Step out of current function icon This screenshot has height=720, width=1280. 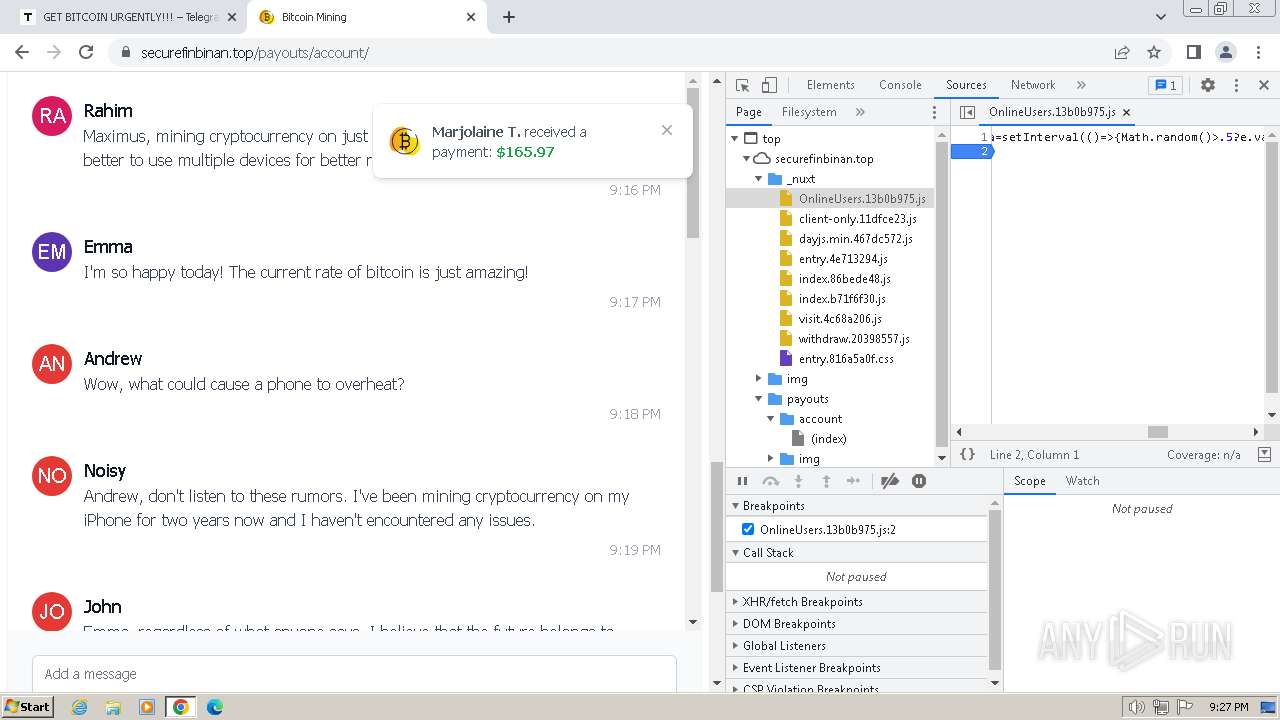coord(826,481)
